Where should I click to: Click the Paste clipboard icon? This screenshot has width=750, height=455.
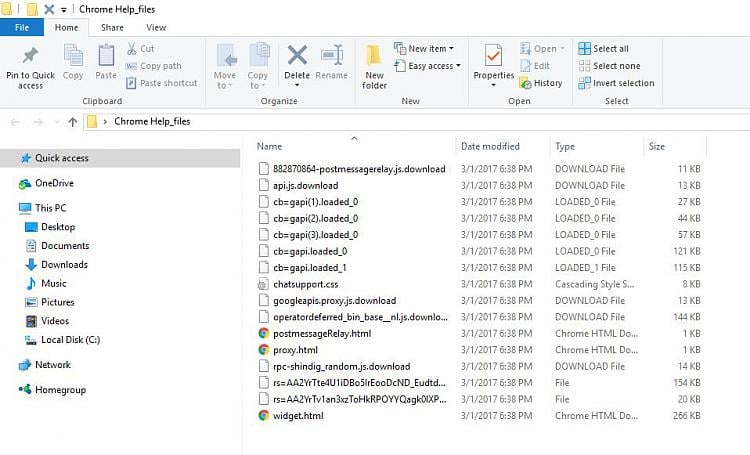coord(106,55)
